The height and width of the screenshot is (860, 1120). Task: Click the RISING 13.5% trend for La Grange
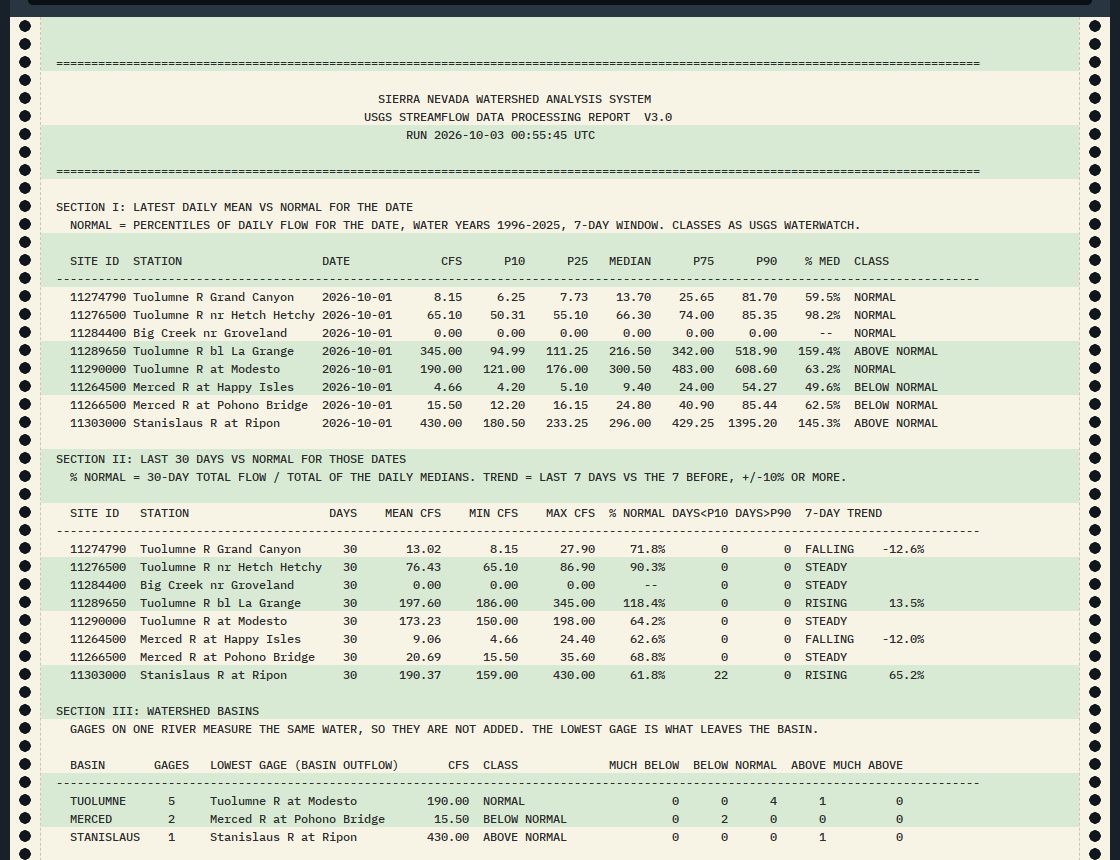coord(864,604)
